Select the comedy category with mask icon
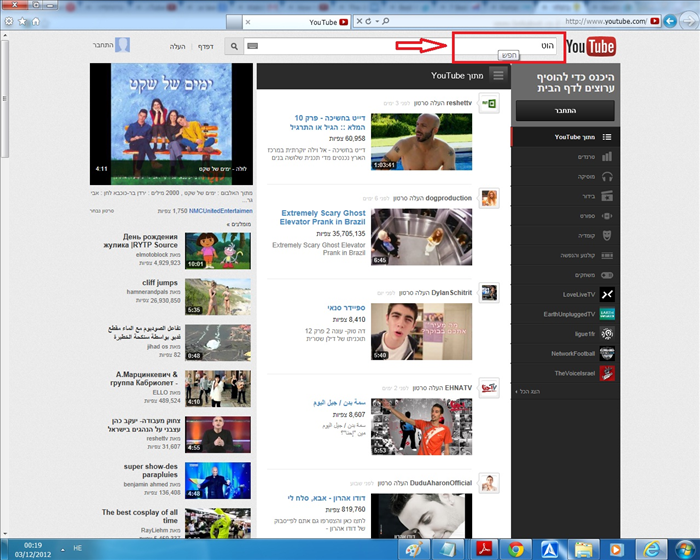Viewport: 700px width, 560px height. pyautogui.click(x=565, y=235)
